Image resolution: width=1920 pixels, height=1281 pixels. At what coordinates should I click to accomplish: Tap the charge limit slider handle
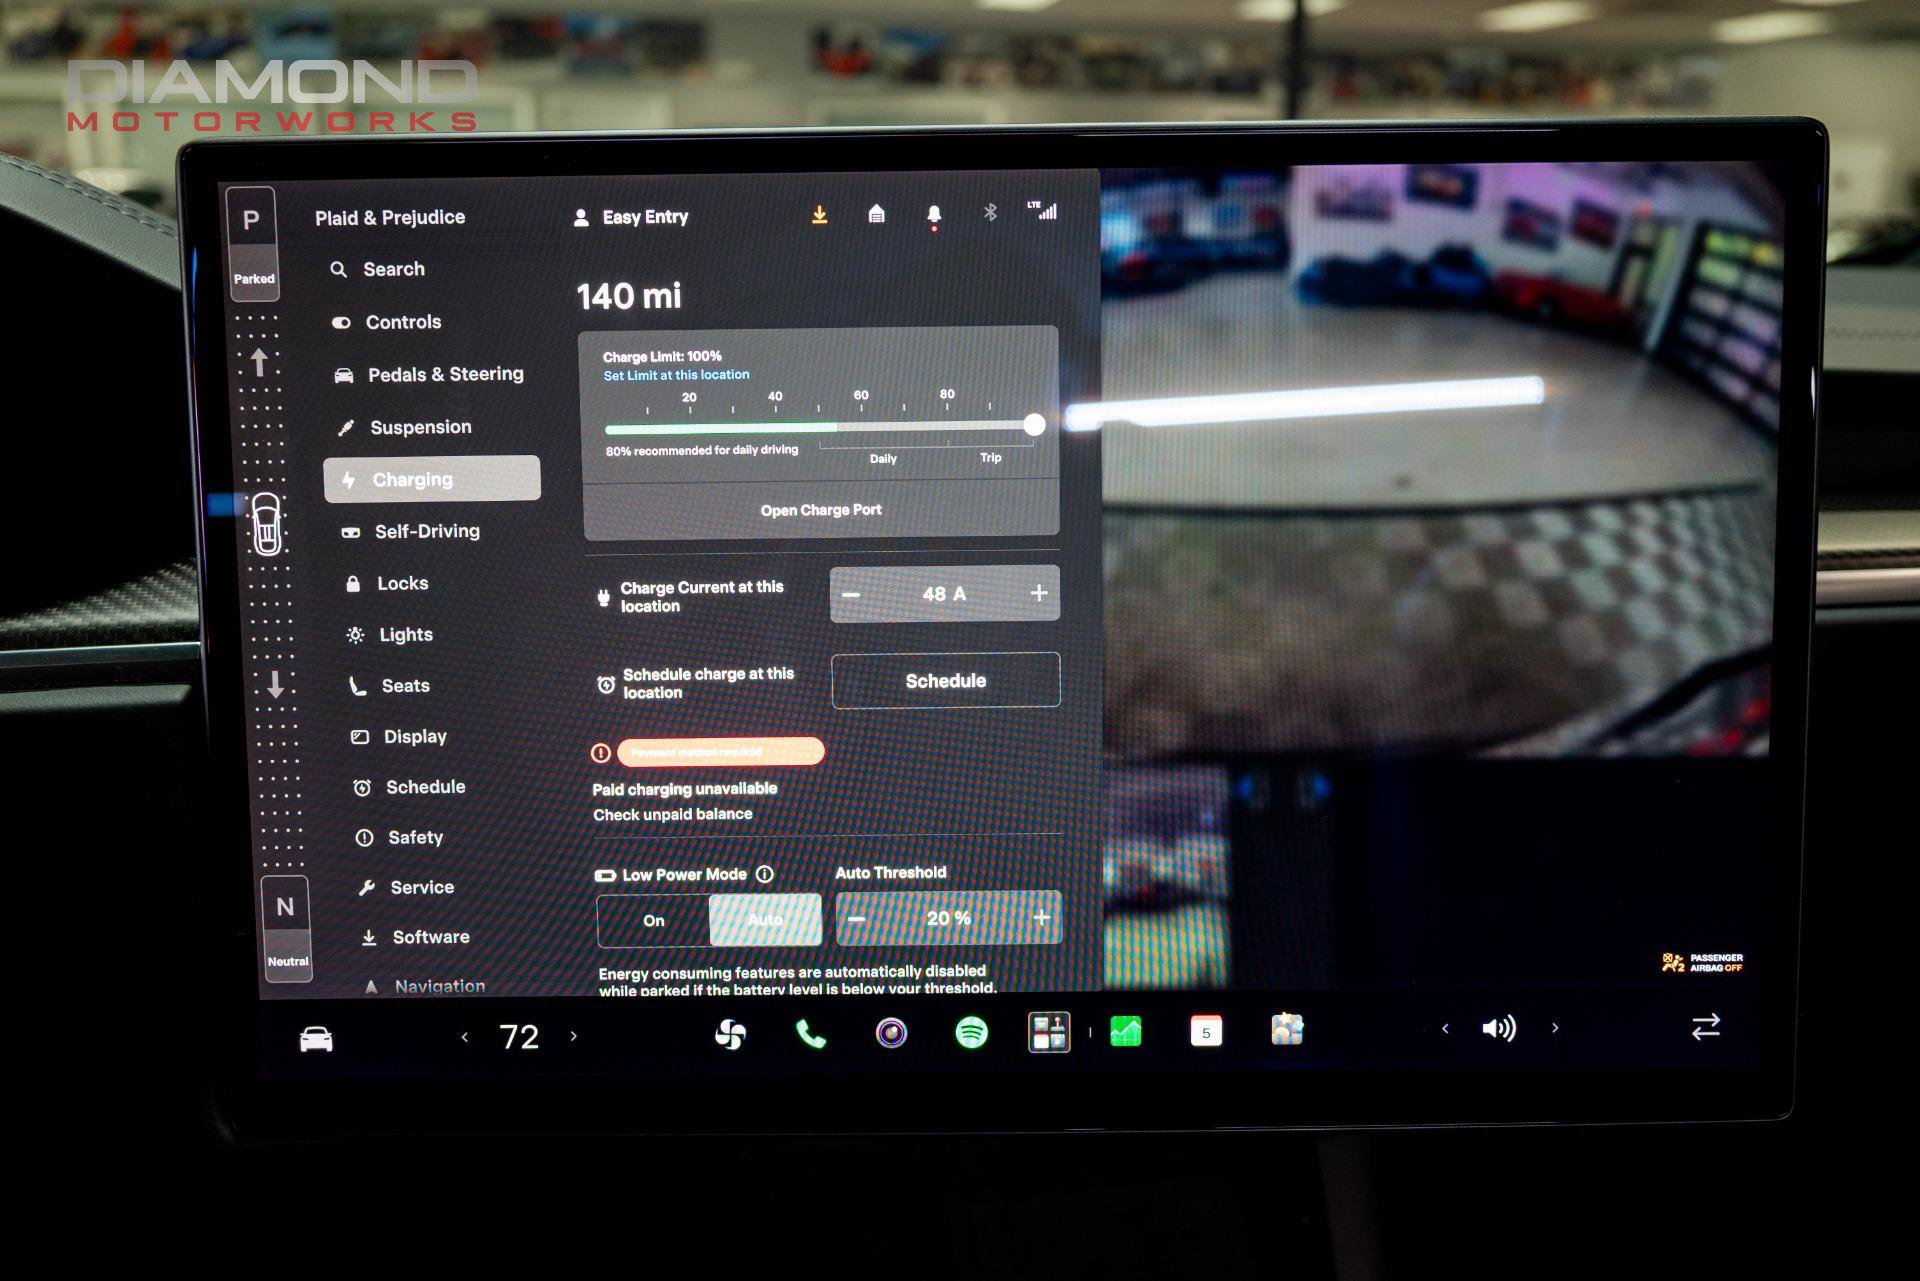point(1035,424)
